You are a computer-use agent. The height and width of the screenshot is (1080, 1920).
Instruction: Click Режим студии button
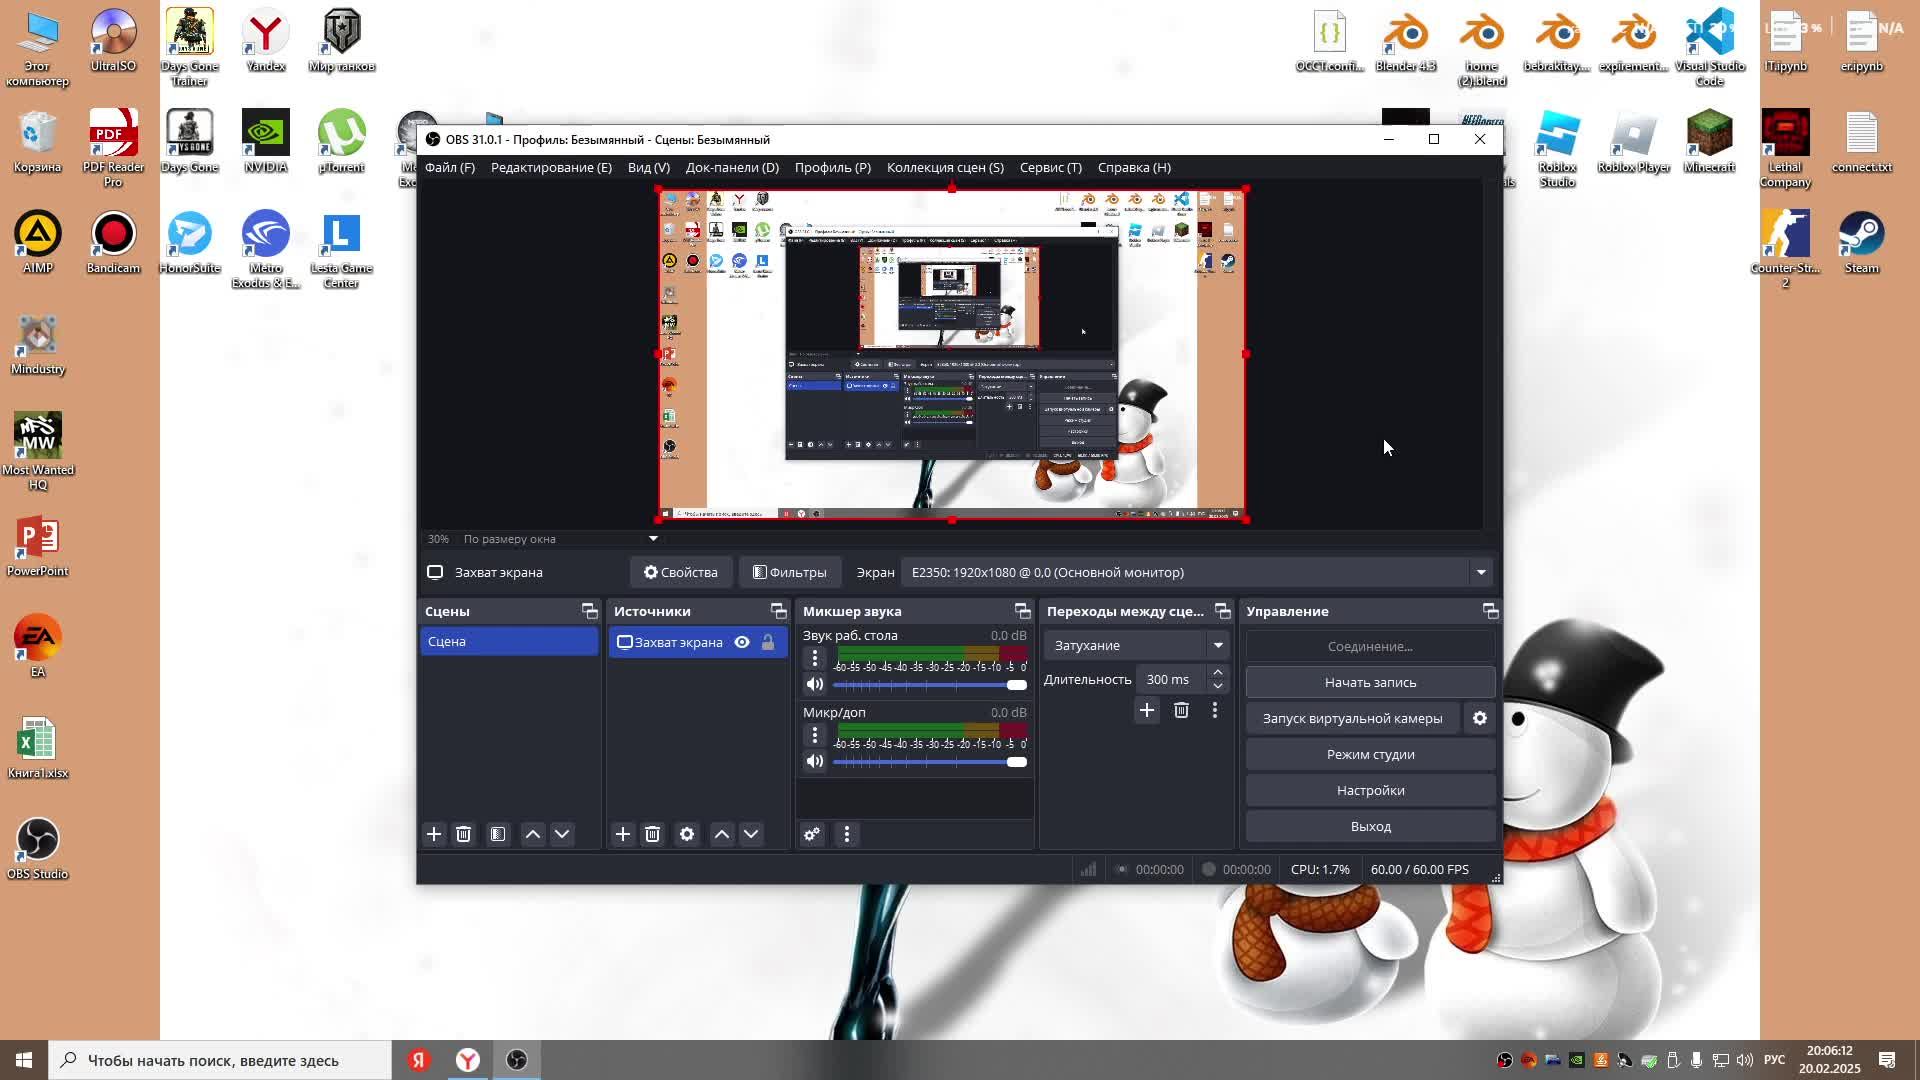tap(1370, 754)
